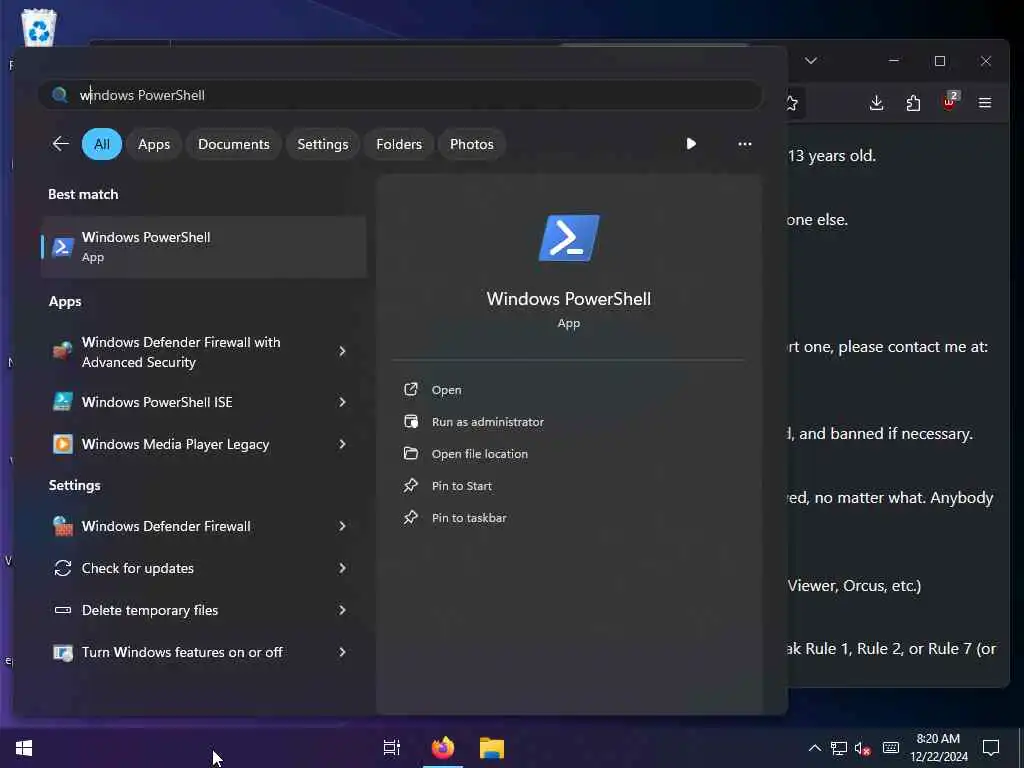
Task: Click the Windows PowerShell ISE icon
Action: click(63, 402)
